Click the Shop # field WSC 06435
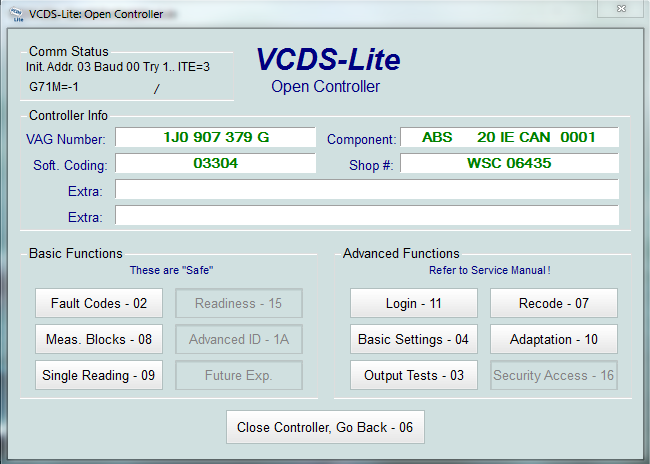The image size is (650, 464). (x=509, y=163)
